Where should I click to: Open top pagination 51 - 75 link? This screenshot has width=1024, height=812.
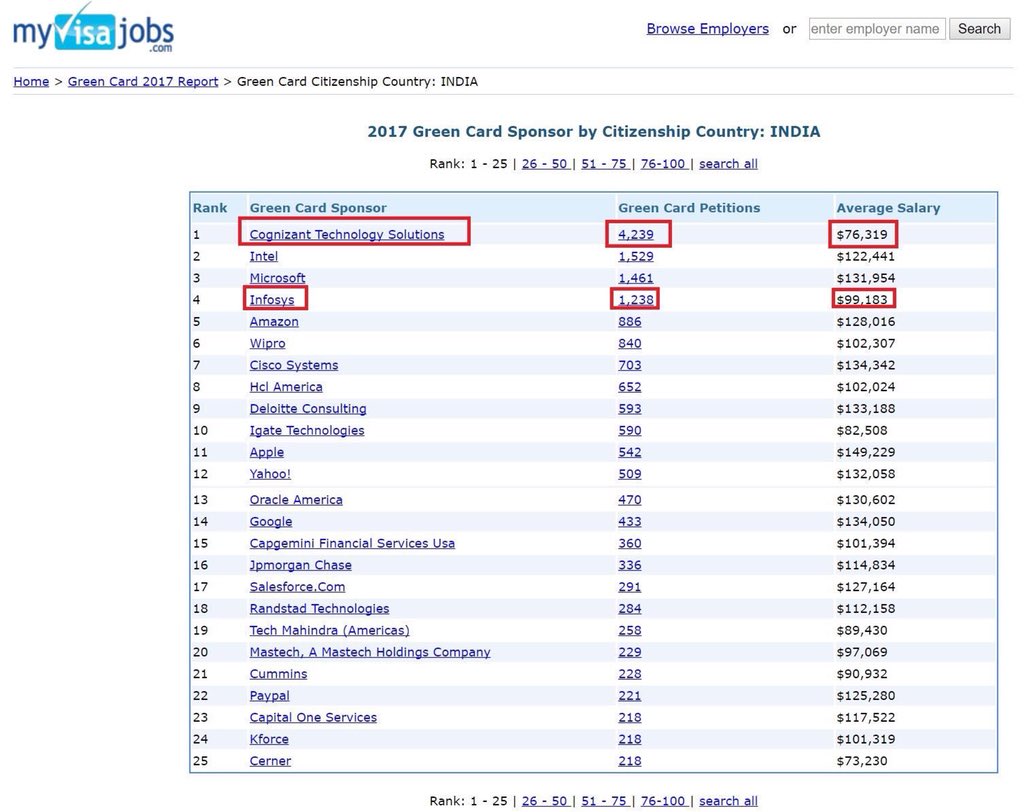[x=604, y=164]
